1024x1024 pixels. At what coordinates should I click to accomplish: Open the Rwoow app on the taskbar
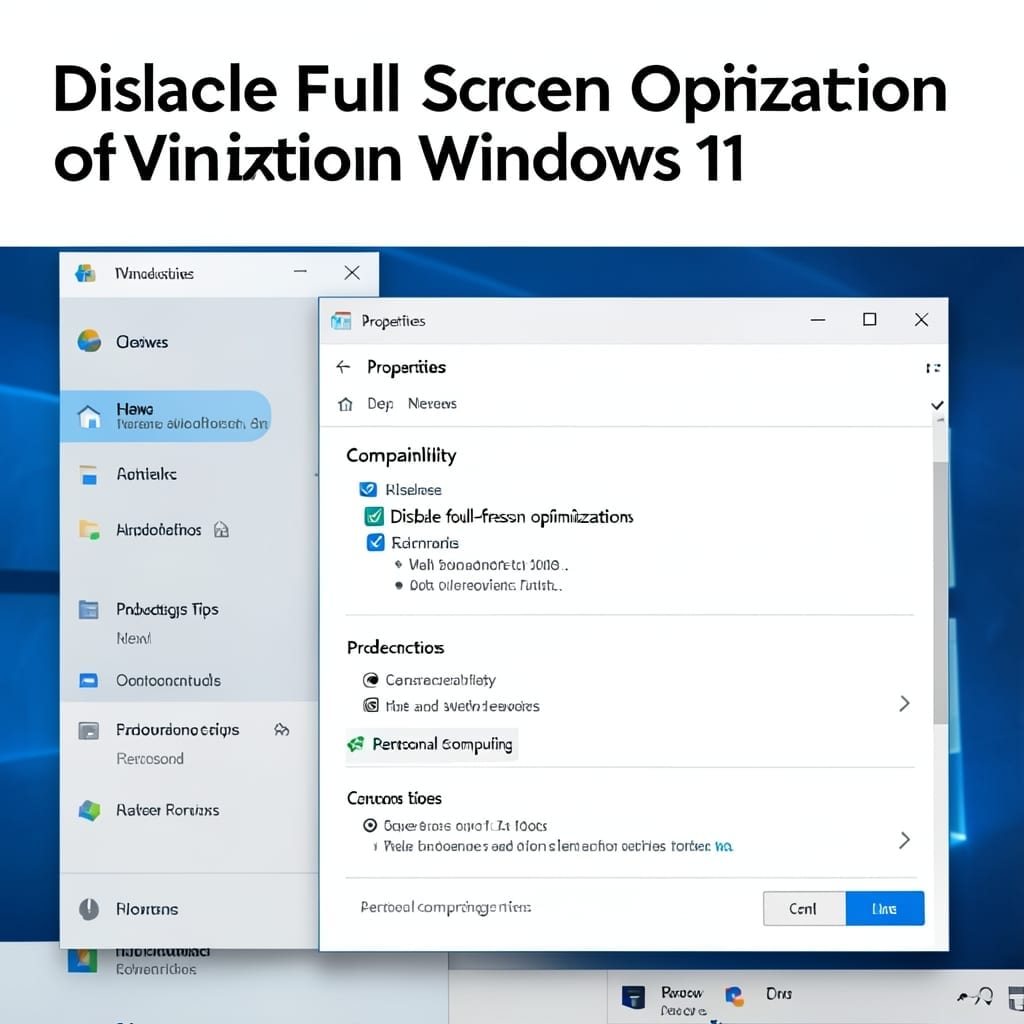(x=632, y=997)
